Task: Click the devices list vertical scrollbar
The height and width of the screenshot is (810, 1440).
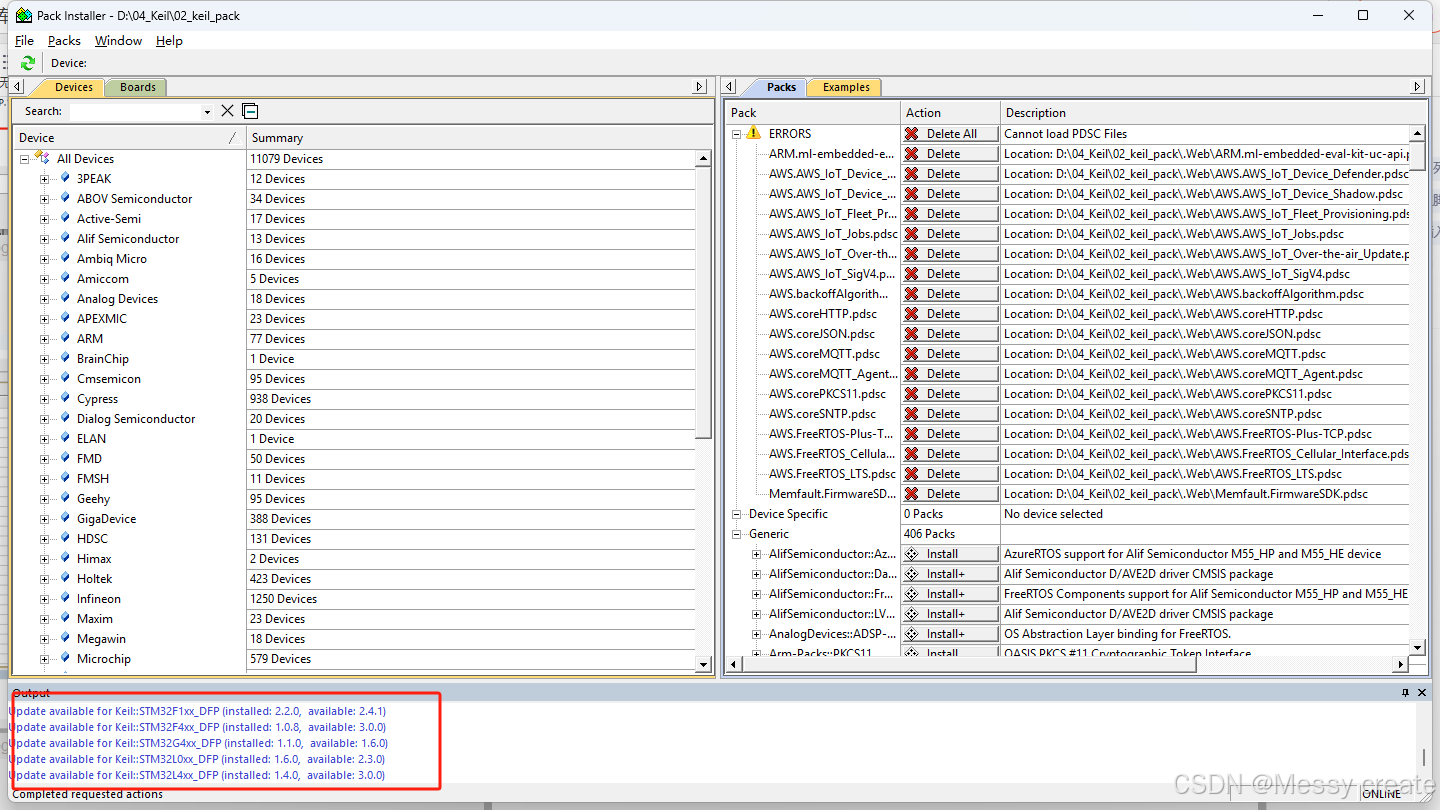Action: [703, 302]
